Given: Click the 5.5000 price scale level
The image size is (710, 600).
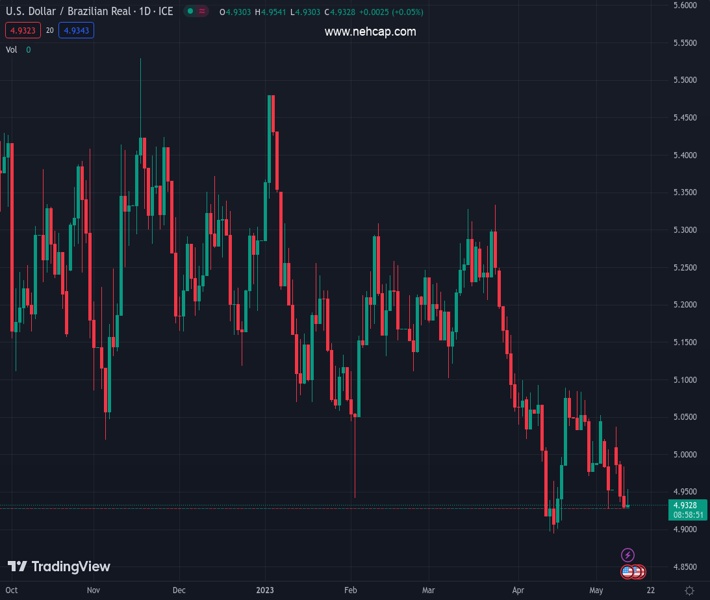Looking at the screenshot, I should coord(684,80).
